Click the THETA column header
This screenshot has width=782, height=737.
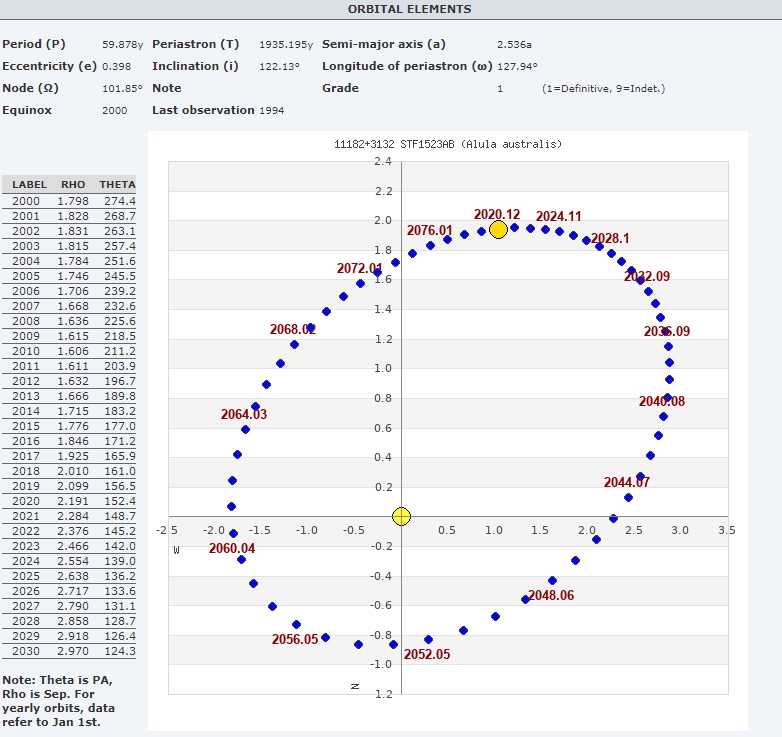[x=117, y=185]
